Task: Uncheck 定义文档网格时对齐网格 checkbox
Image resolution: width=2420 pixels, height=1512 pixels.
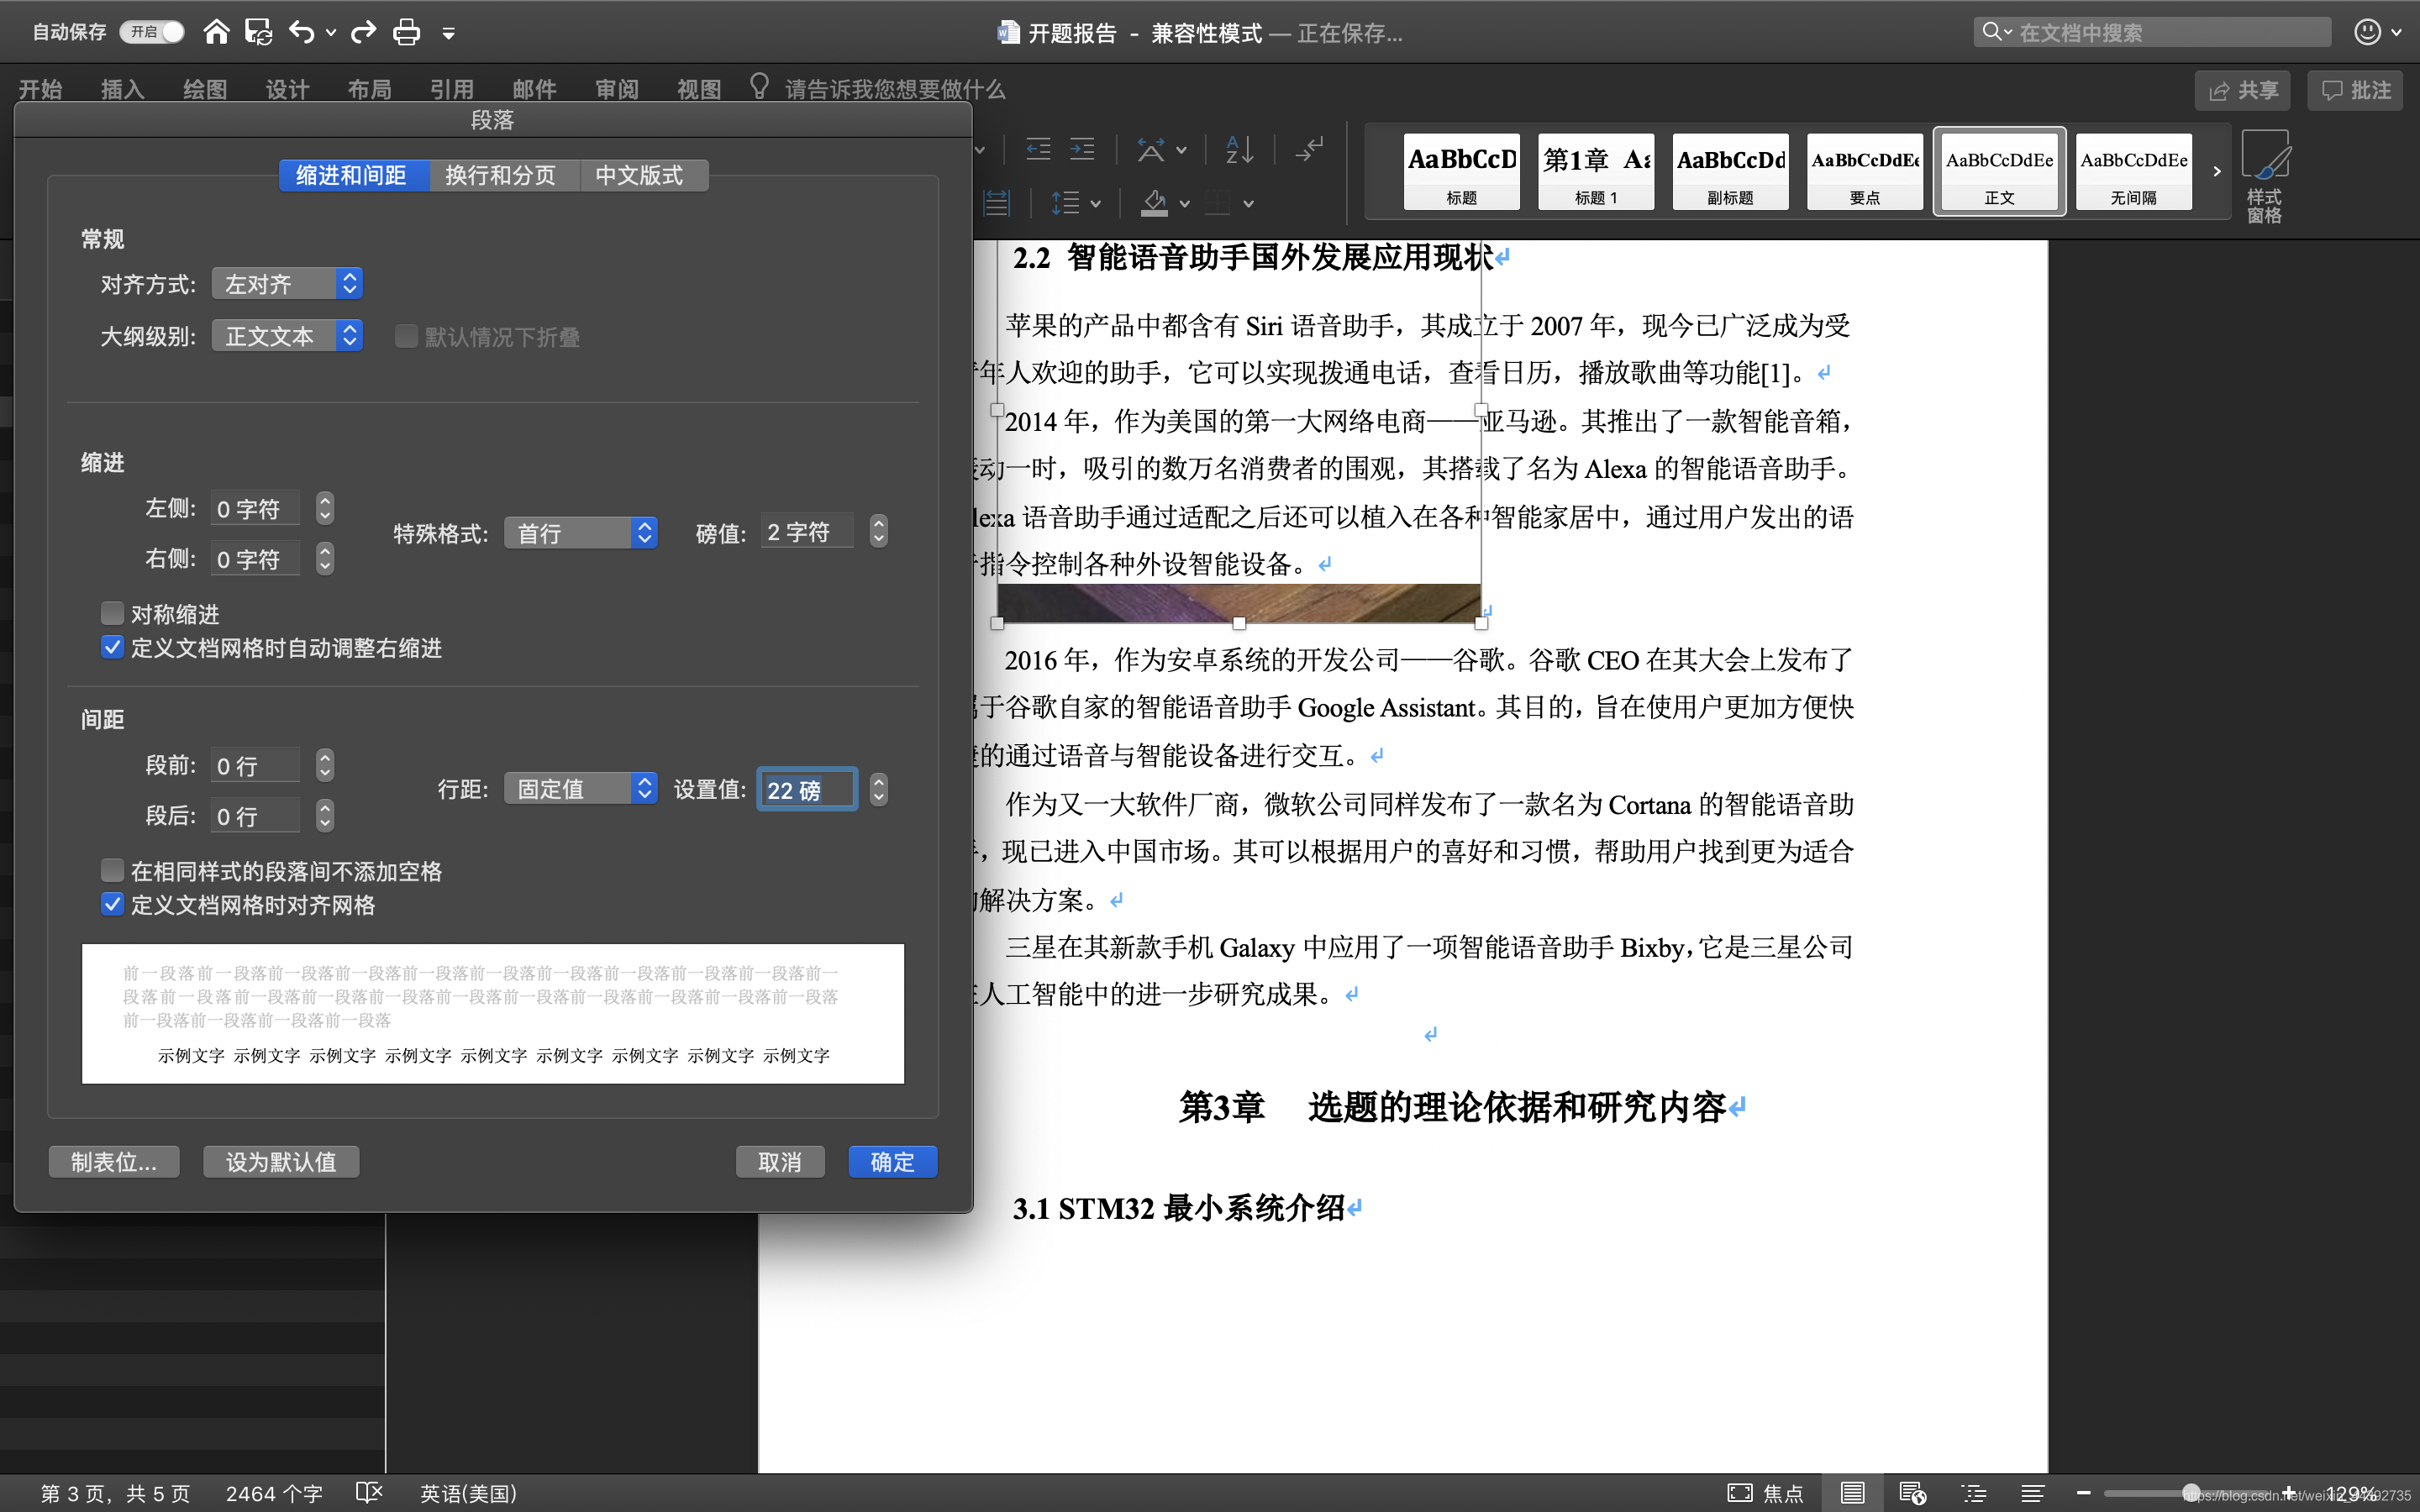Action: (113, 905)
